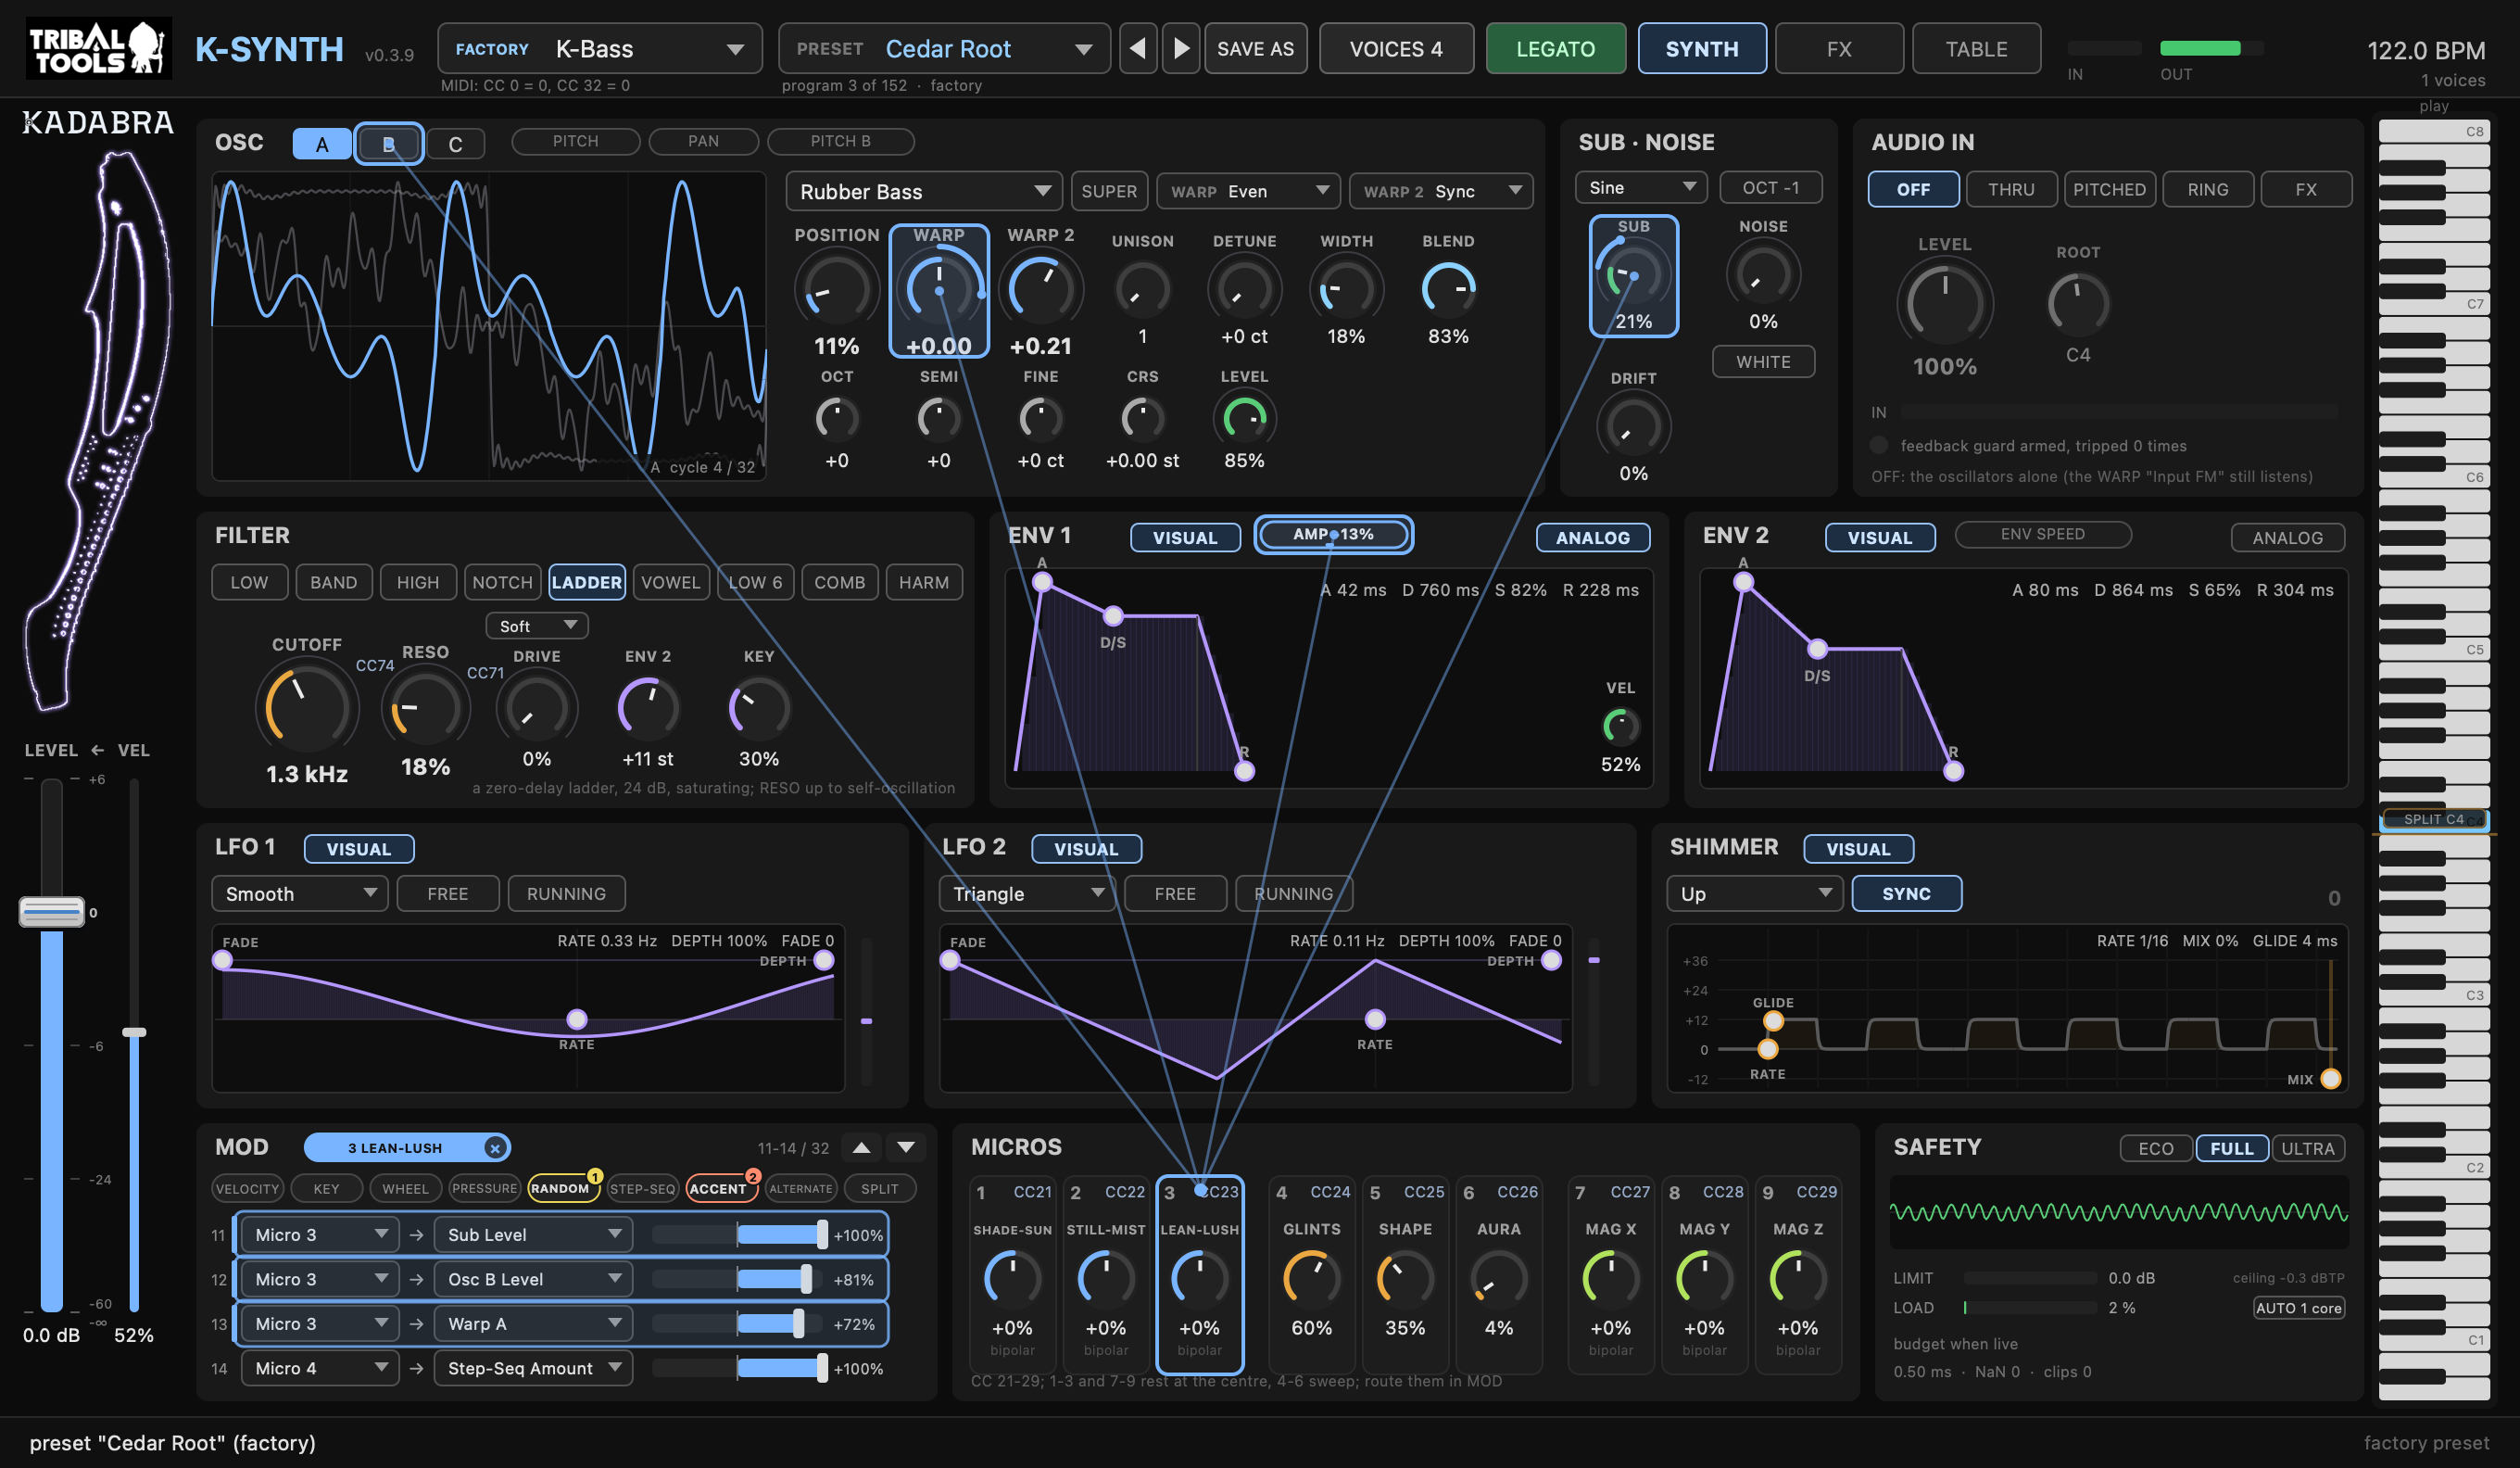
Task: Click the SAVE AS button
Action: [1255, 49]
